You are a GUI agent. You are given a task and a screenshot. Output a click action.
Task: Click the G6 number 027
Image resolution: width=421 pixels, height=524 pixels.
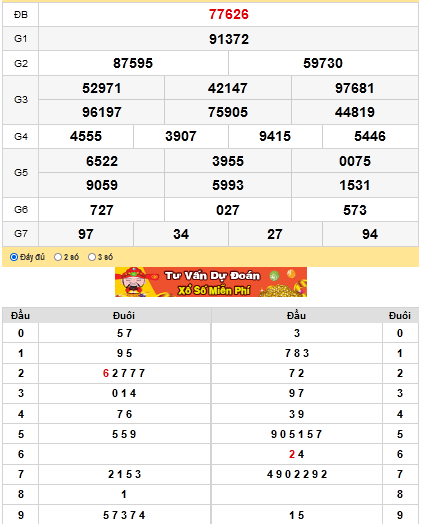[x=228, y=210]
